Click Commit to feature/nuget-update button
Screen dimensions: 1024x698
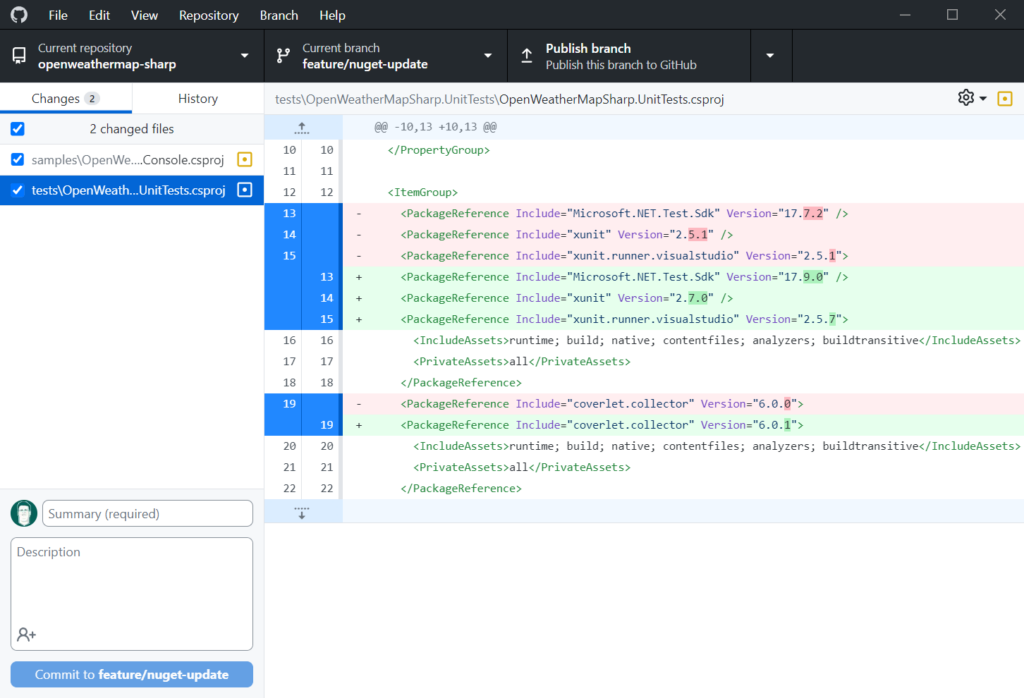click(x=132, y=674)
